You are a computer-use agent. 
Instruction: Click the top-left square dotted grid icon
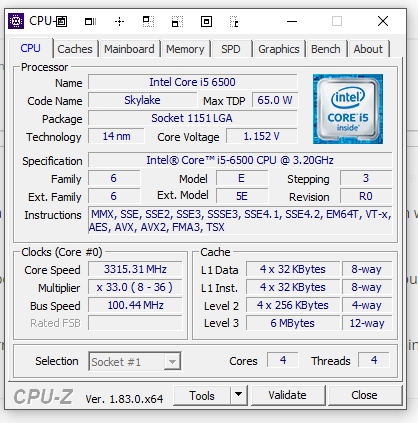tap(148, 22)
